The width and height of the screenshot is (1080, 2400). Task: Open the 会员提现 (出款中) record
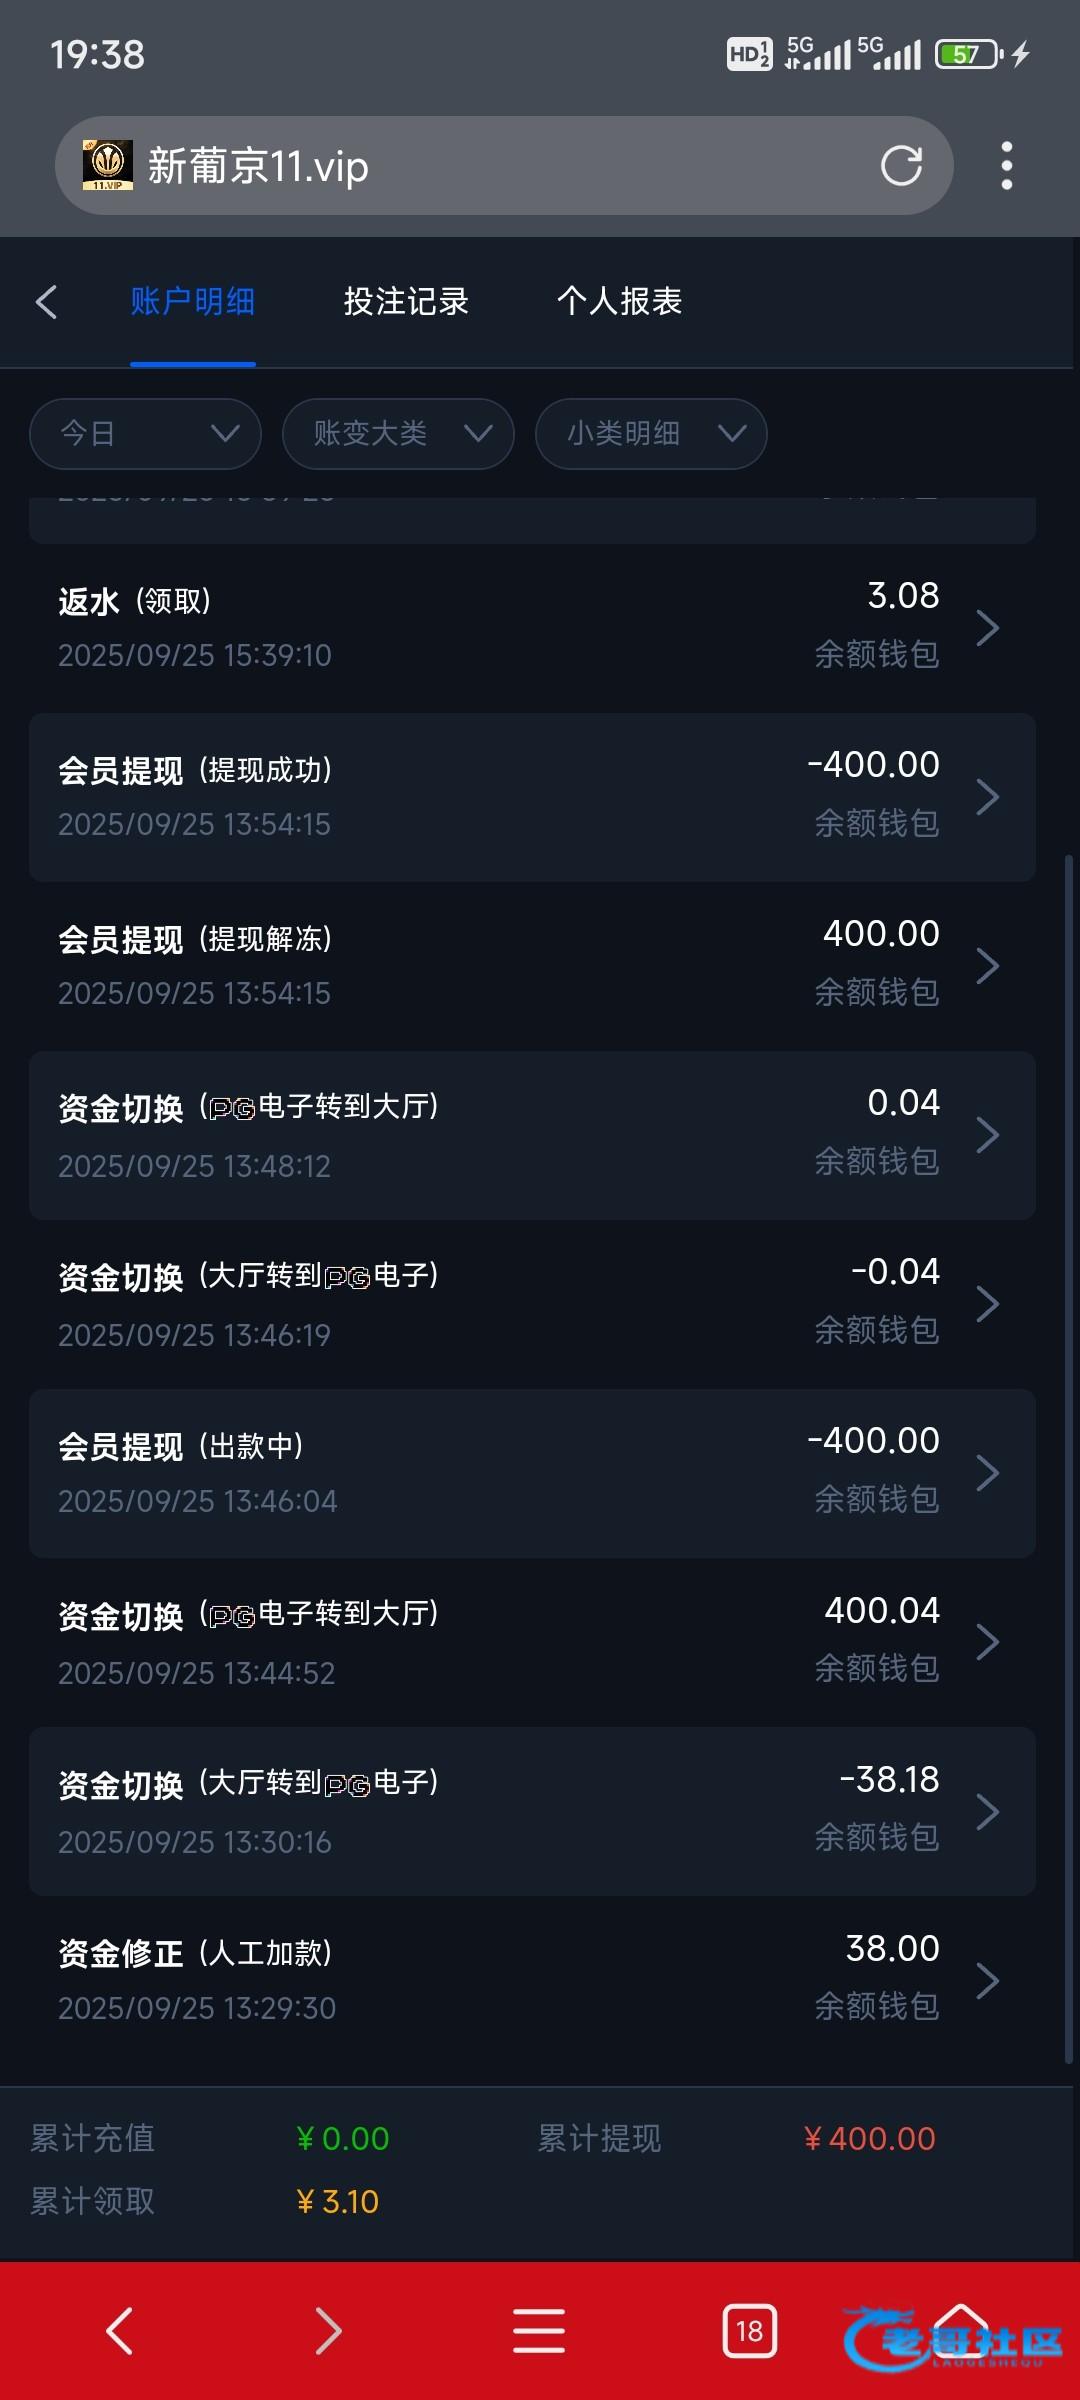[x=532, y=1473]
